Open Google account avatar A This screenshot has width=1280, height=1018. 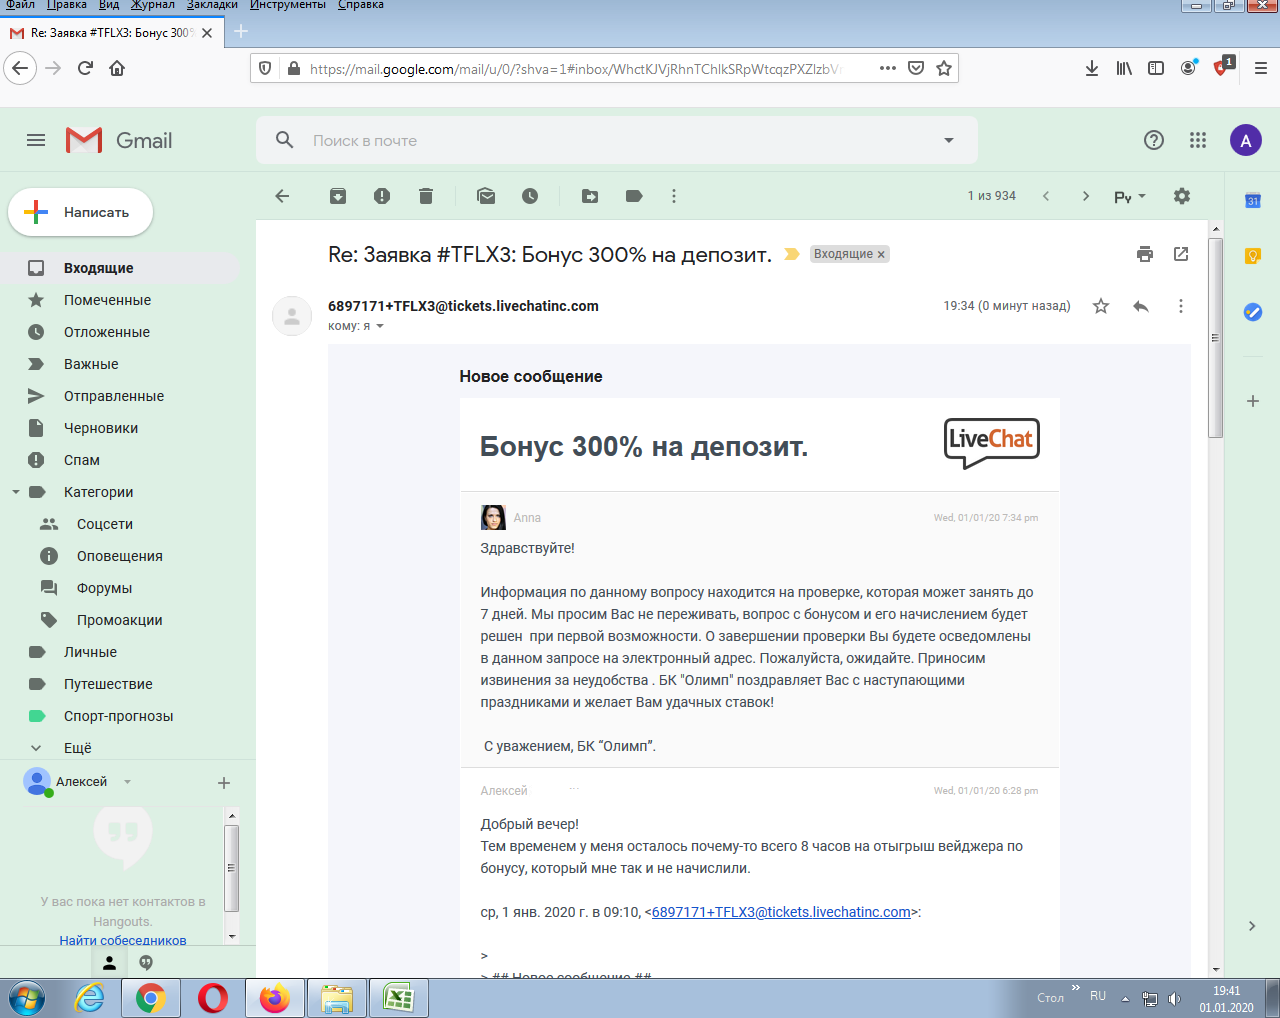1246,140
